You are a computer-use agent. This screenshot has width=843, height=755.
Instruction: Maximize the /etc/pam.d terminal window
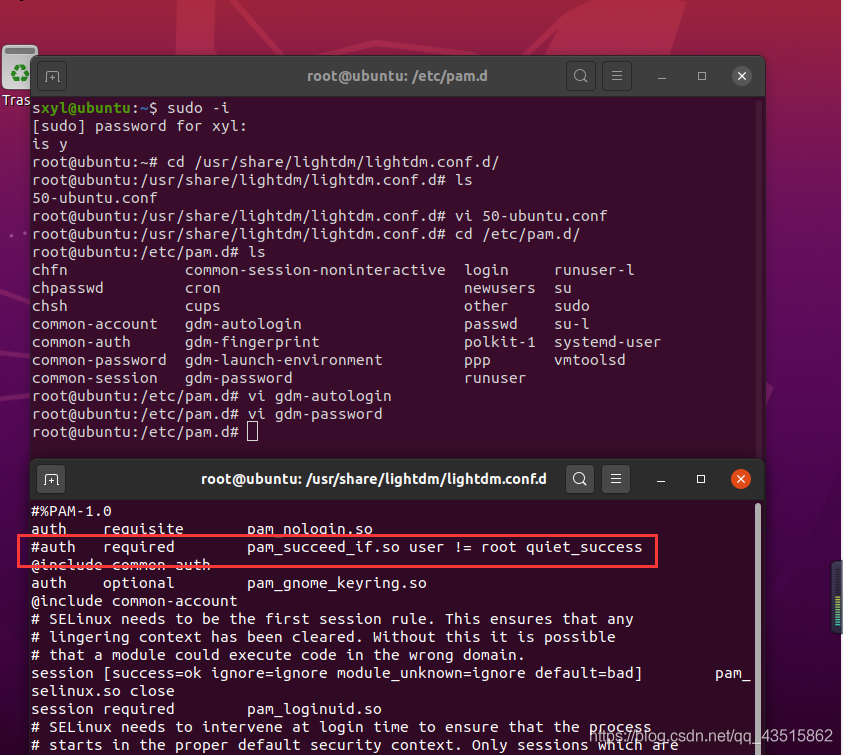[x=702, y=76]
